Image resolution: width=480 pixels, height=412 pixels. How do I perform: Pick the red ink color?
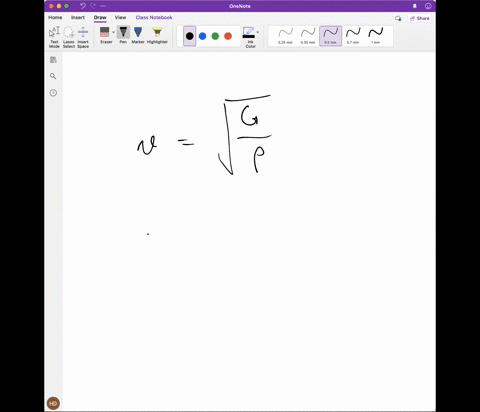[228, 36]
